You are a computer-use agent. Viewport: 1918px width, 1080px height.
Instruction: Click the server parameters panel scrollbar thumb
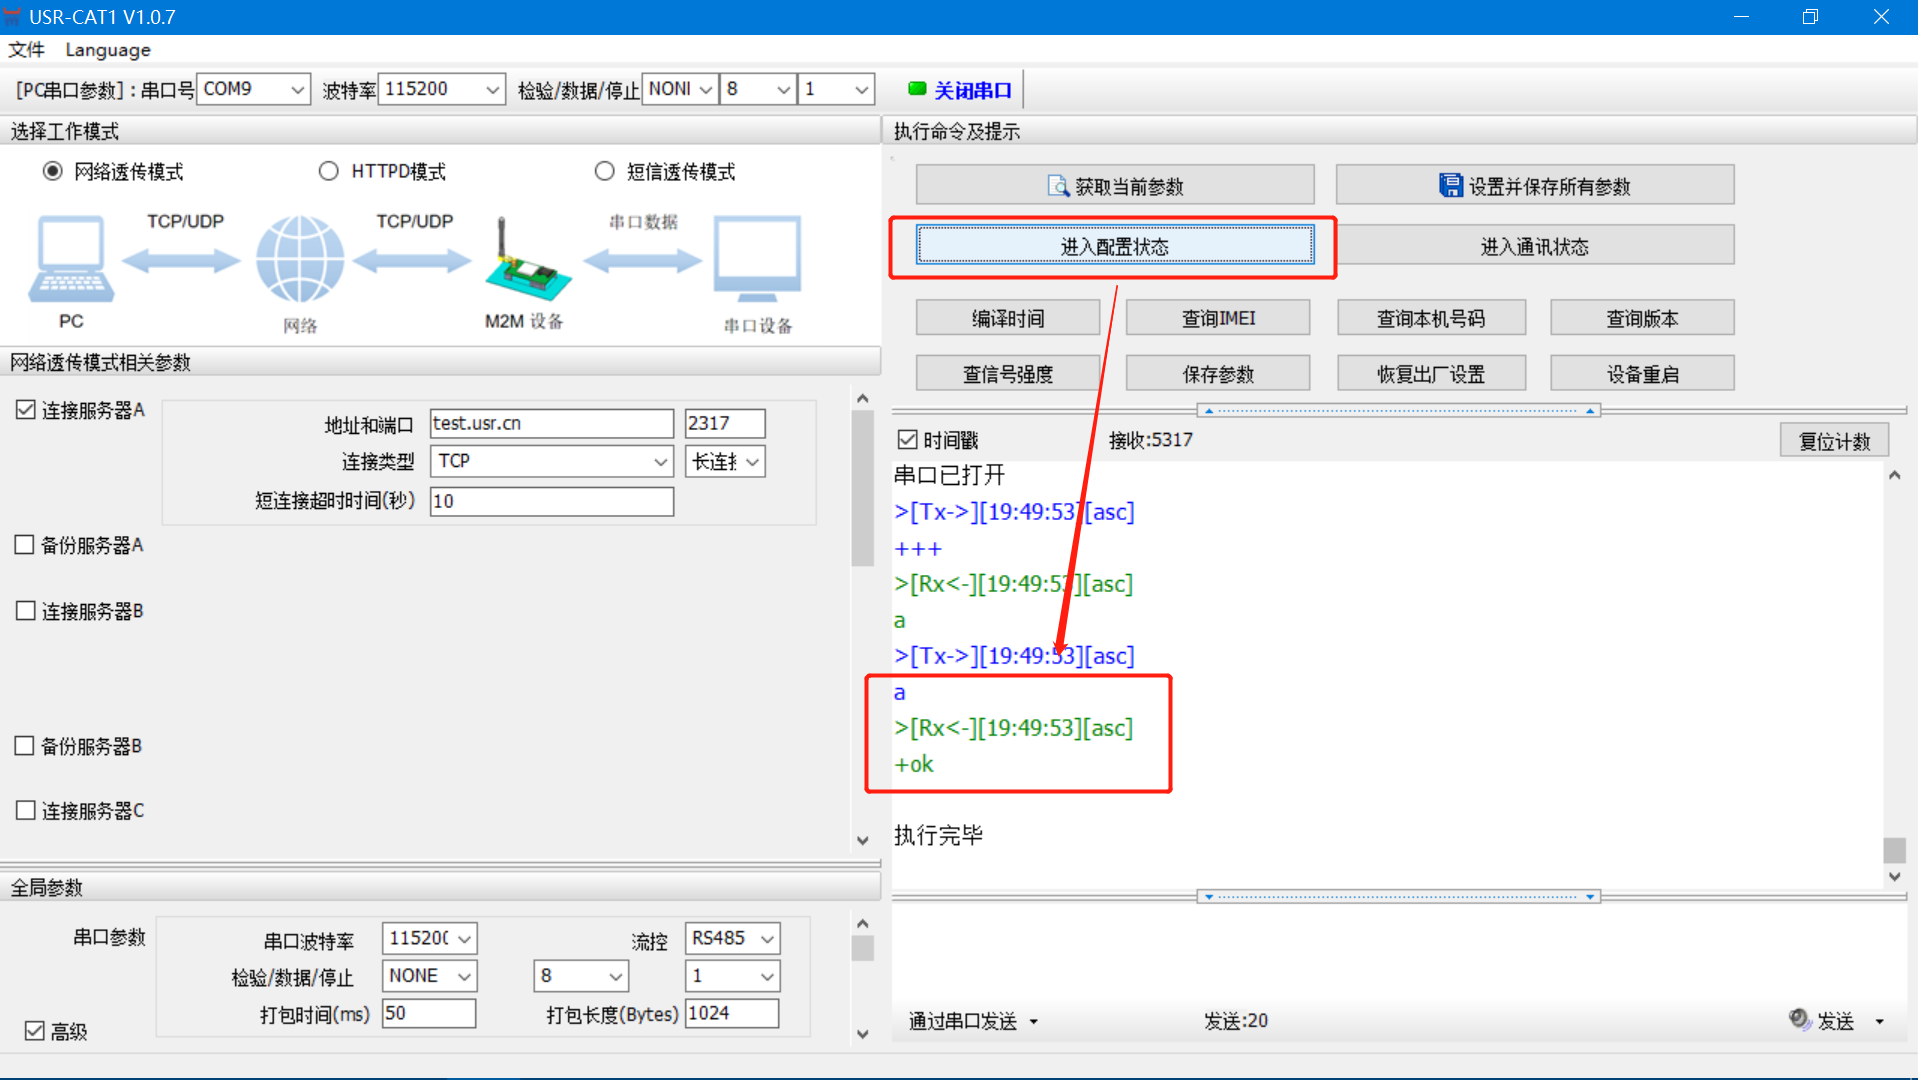click(x=863, y=488)
